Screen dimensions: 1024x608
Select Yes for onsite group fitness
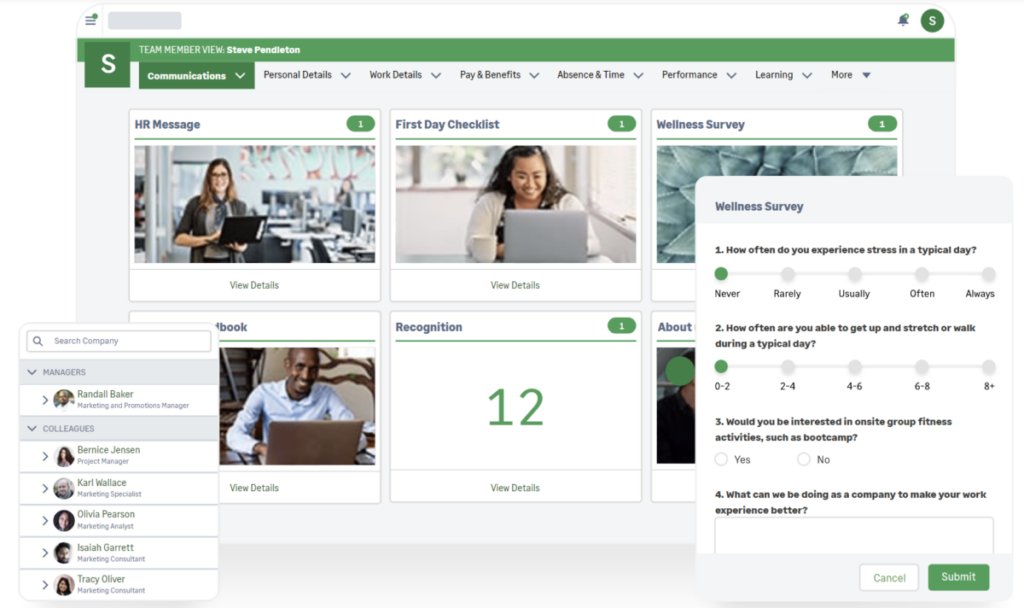click(x=721, y=459)
